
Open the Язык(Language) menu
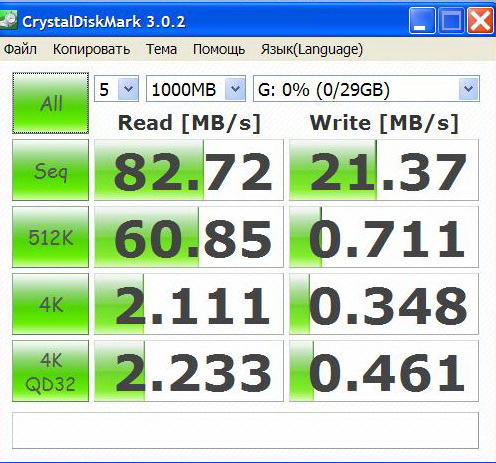312,49
